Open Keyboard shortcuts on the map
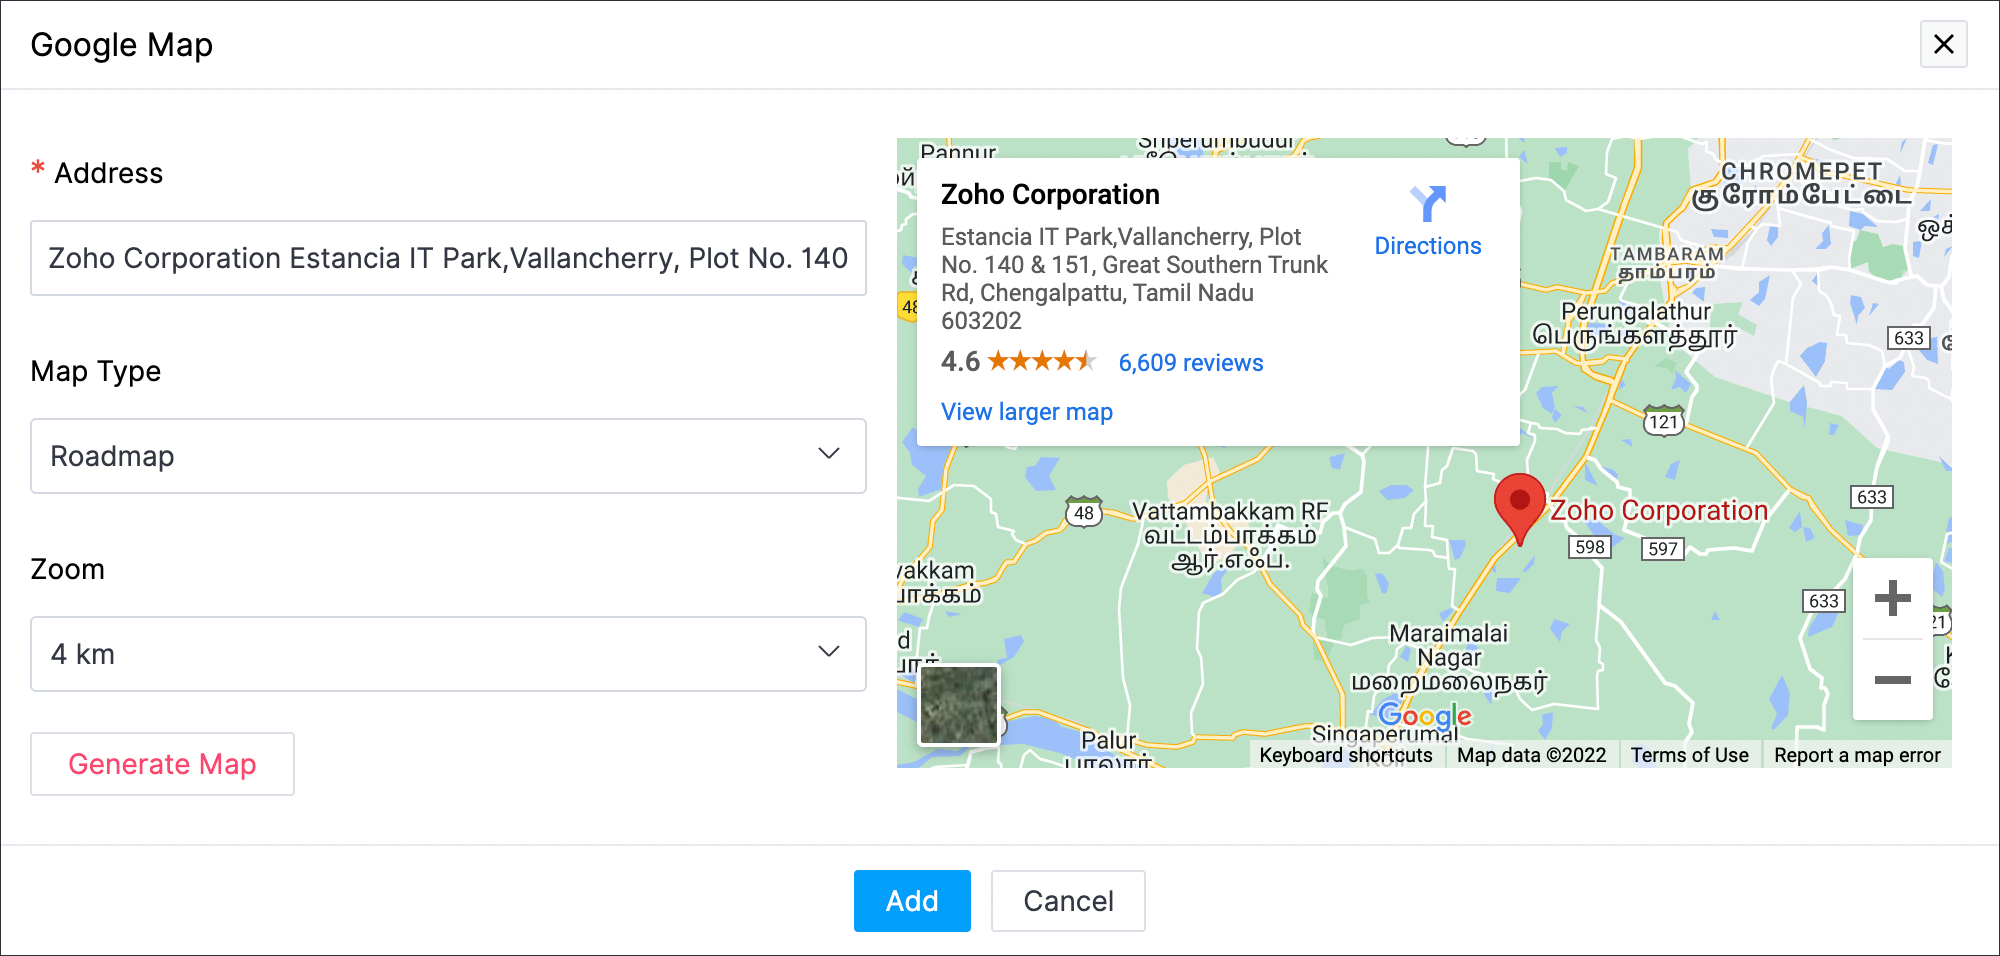Screen dimensions: 2000x956 [1345, 755]
